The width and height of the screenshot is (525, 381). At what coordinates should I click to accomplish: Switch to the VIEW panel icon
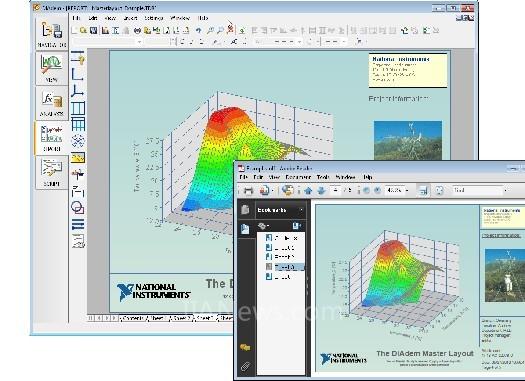point(52,69)
